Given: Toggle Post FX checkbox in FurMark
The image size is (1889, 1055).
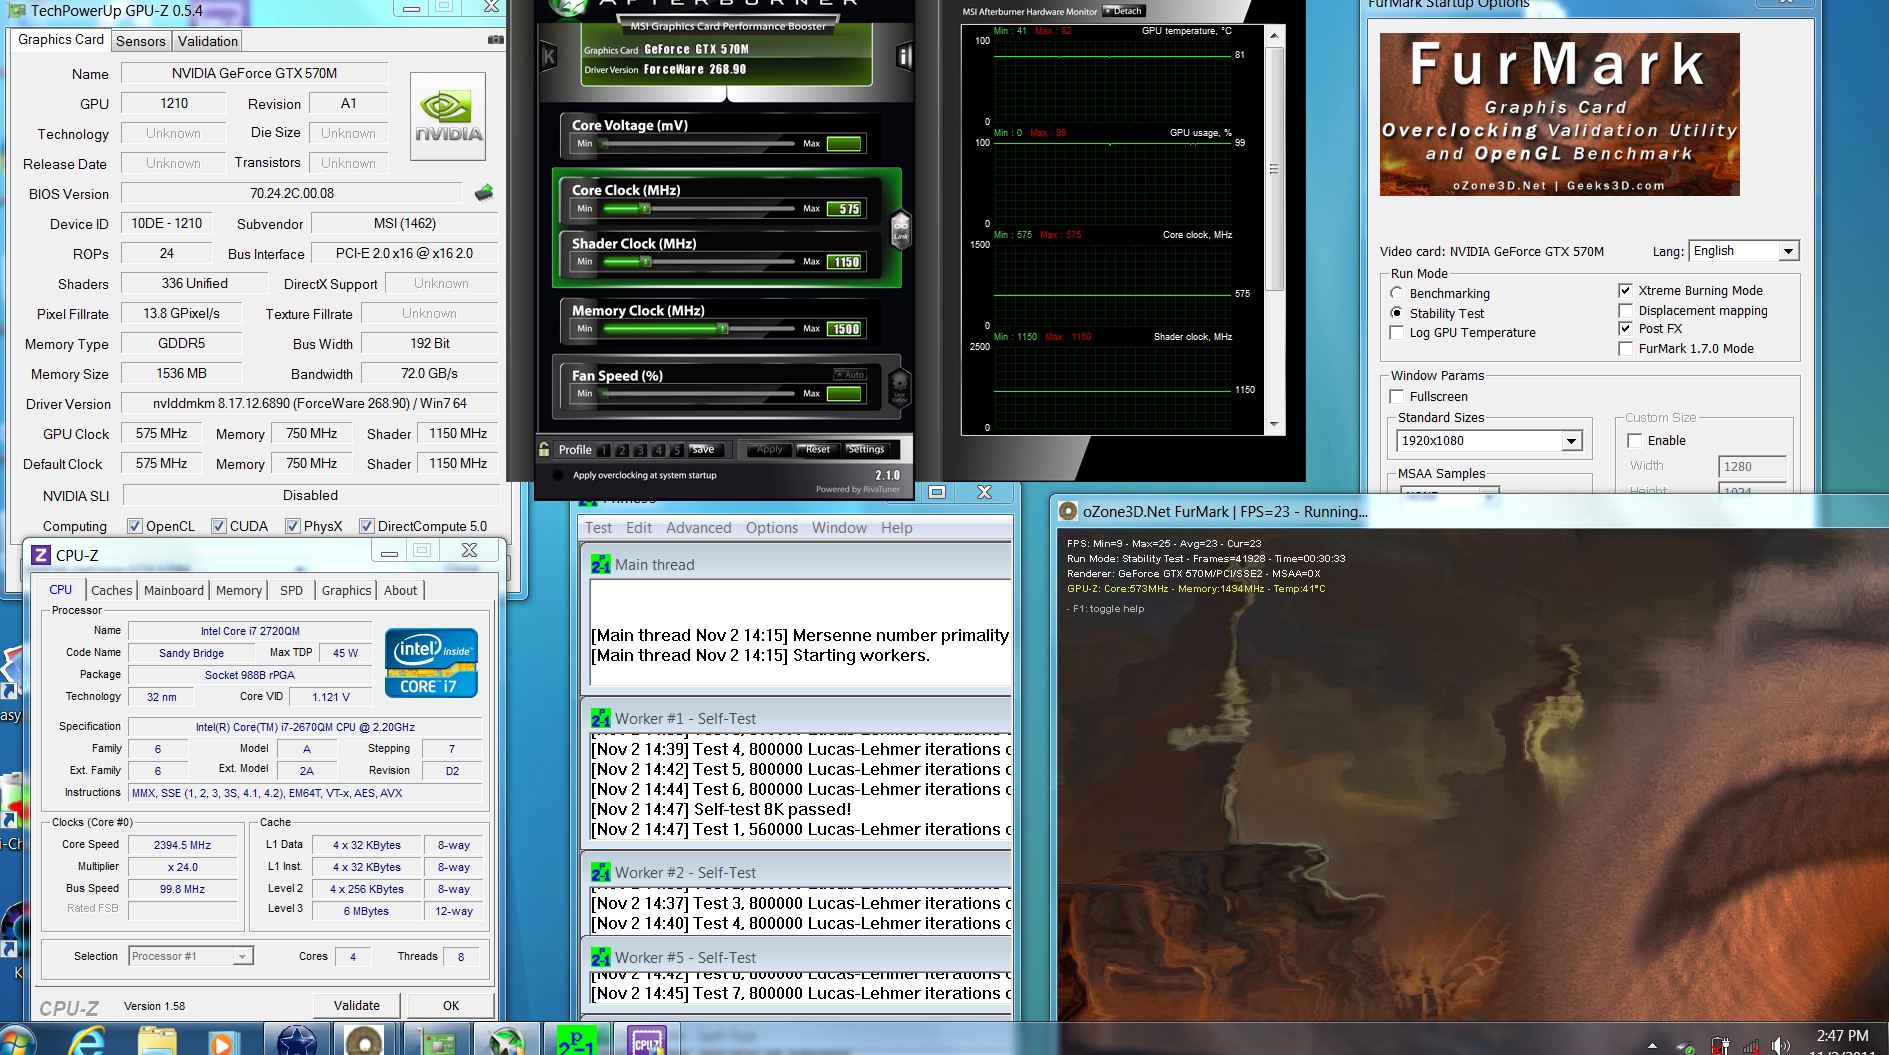Looking at the screenshot, I should [1626, 328].
